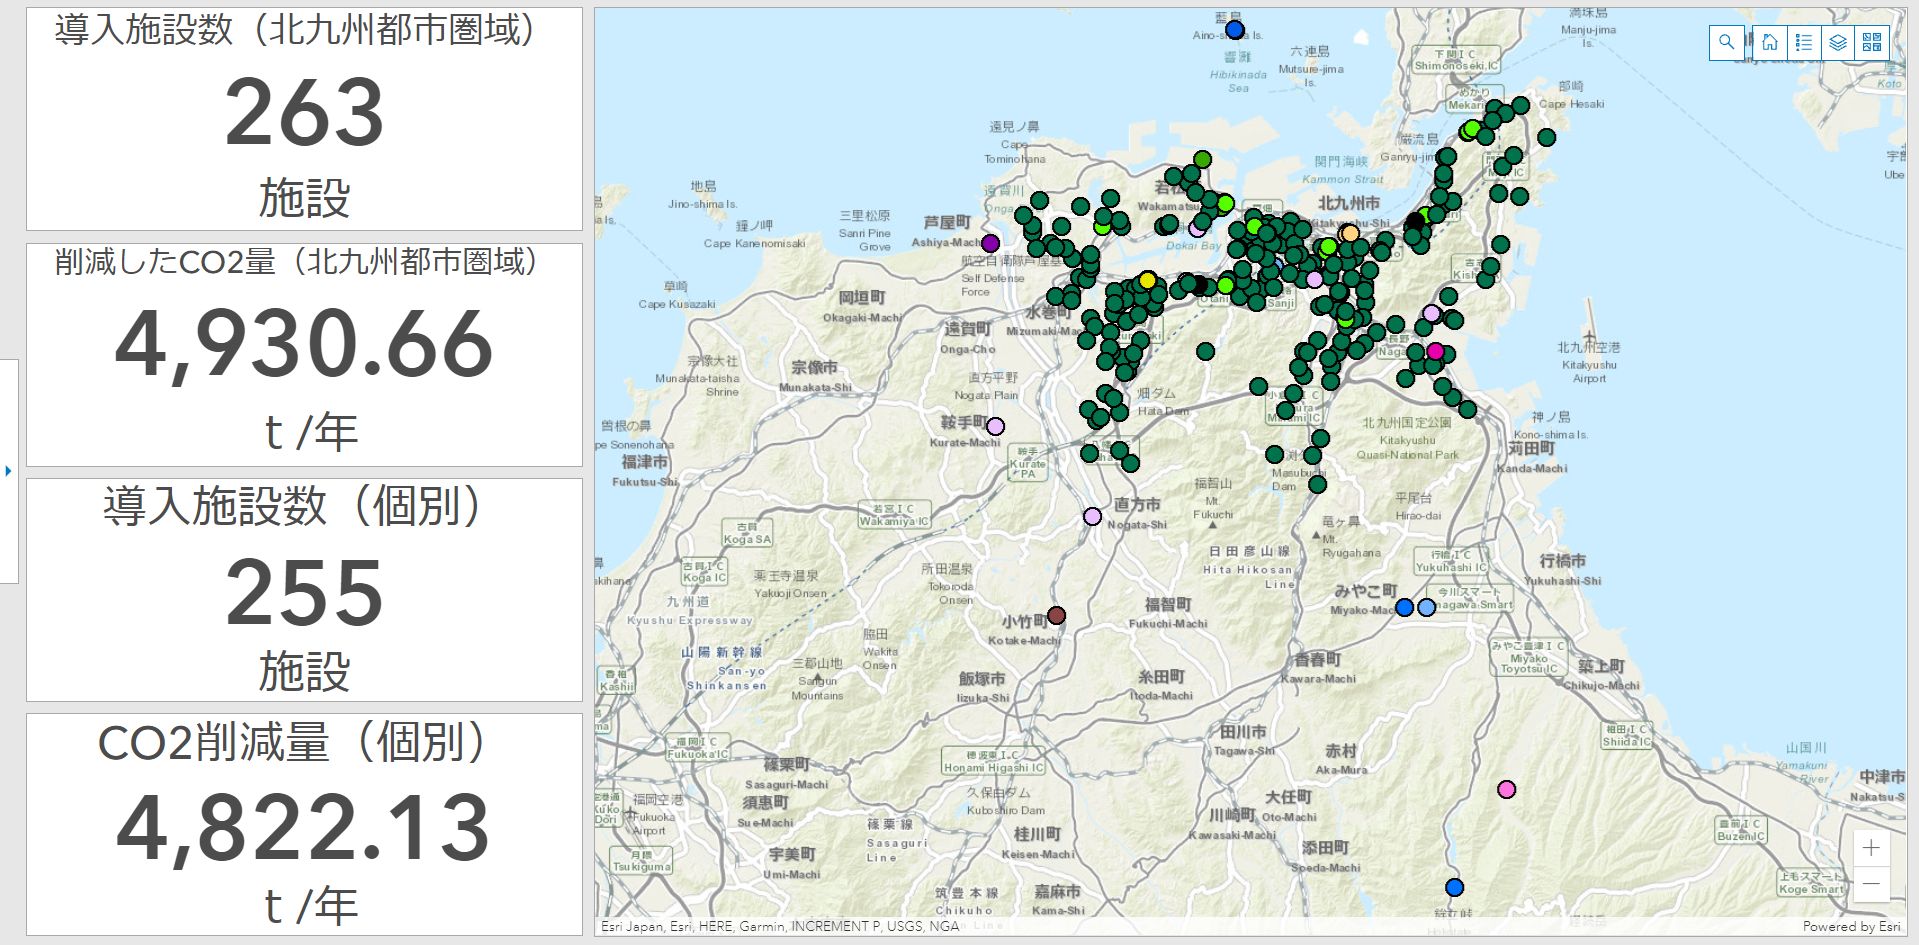The width and height of the screenshot is (1919, 945).
Task: Click the lavender marker near Kurate-Machi
Action: tap(995, 427)
